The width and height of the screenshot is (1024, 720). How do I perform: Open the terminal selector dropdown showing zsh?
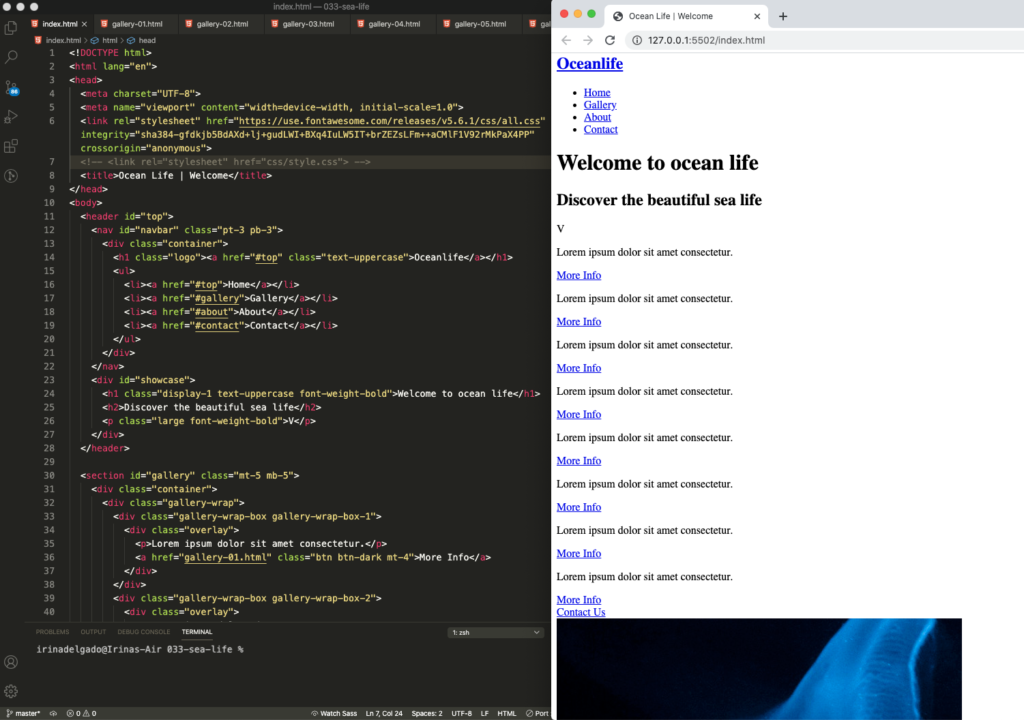(x=496, y=632)
